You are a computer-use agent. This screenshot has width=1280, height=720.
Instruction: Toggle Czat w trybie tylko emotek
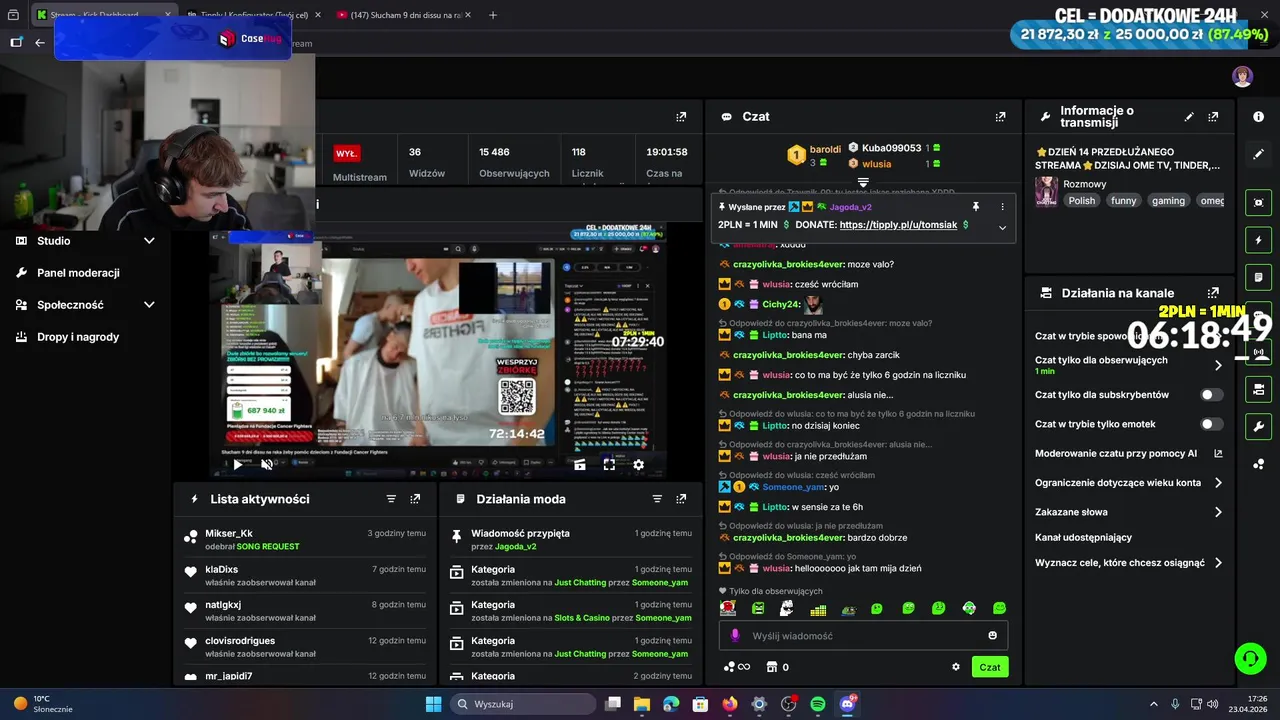[1211, 424]
